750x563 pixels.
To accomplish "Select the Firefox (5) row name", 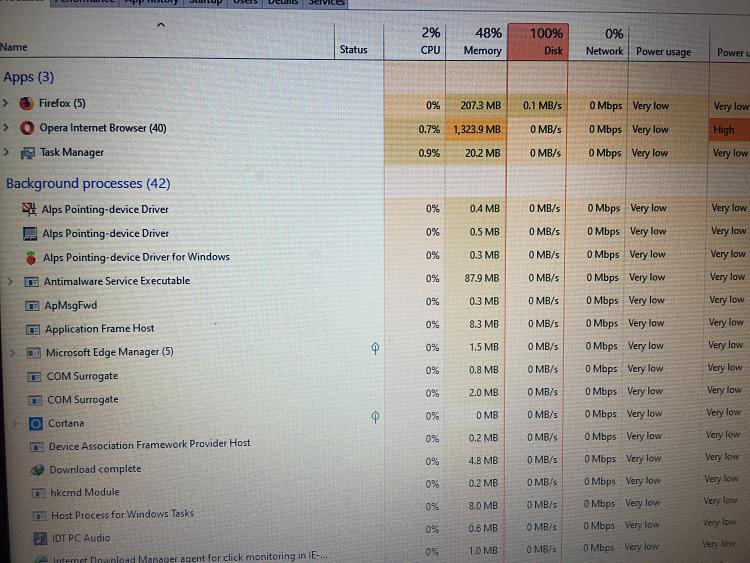I will pyautogui.click(x=62, y=103).
